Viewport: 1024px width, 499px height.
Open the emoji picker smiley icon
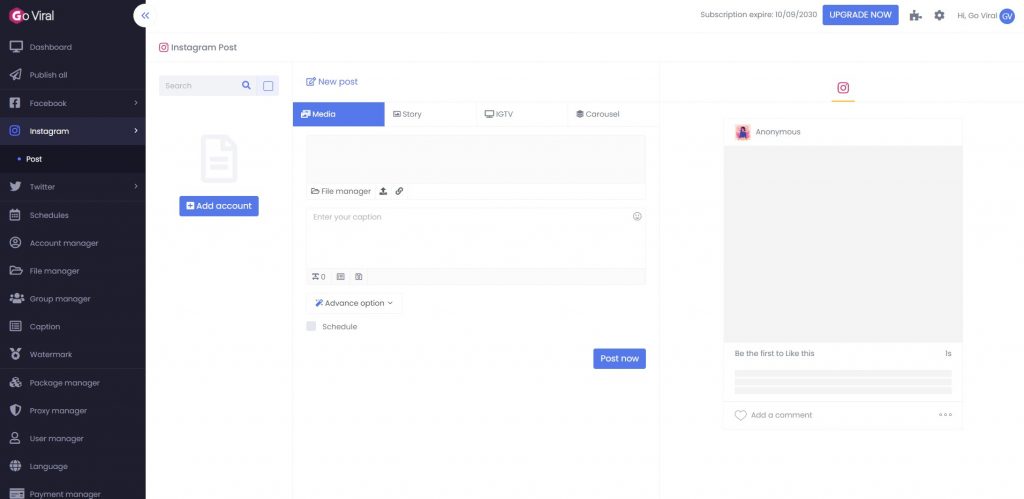(x=637, y=216)
